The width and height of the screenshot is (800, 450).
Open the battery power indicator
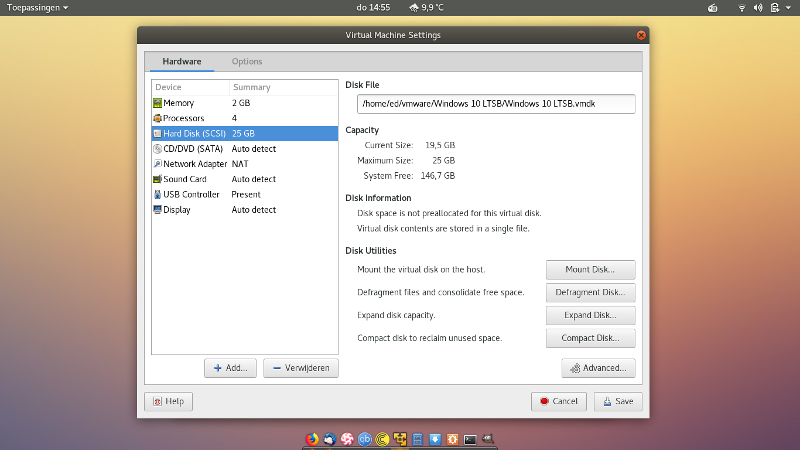[774, 8]
